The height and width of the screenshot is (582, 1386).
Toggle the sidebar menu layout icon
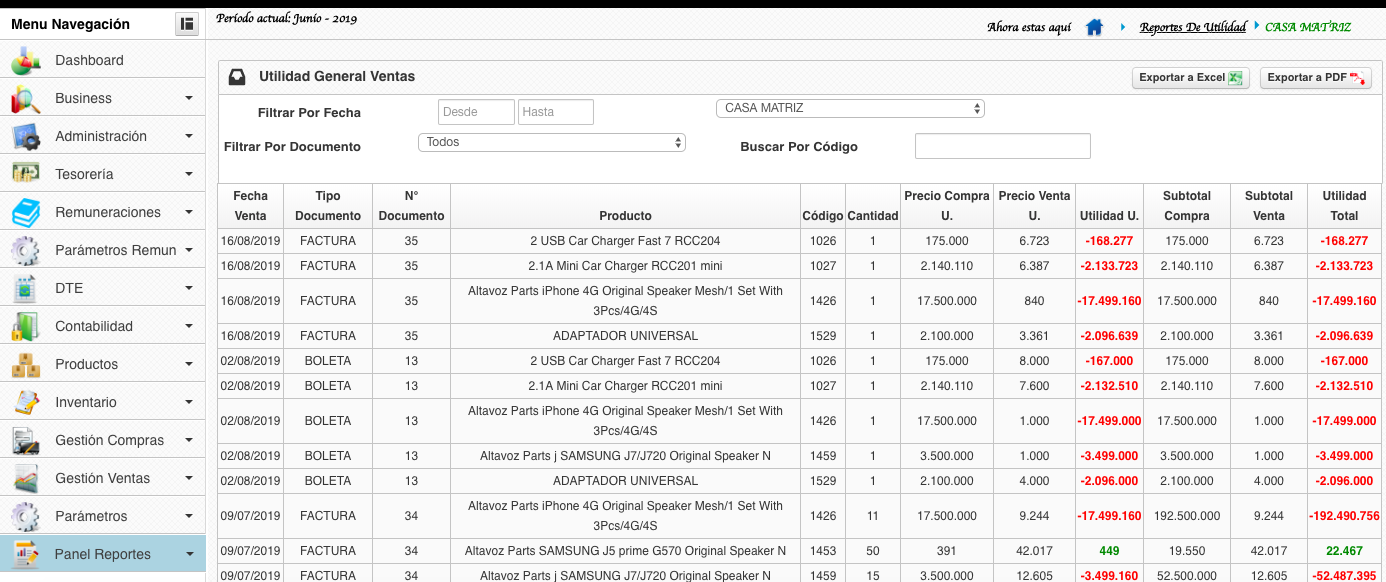[x=187, y=24]
